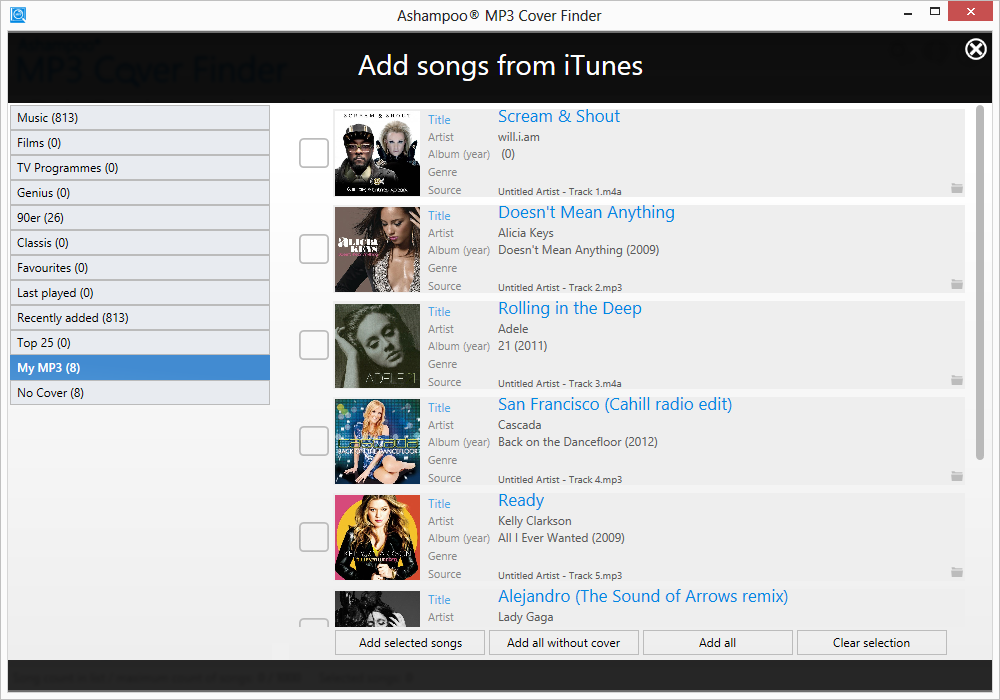This screenshot has width=1000, height=700.
Task: Click the Alicia Keys album cover
Action: (378, 249)
